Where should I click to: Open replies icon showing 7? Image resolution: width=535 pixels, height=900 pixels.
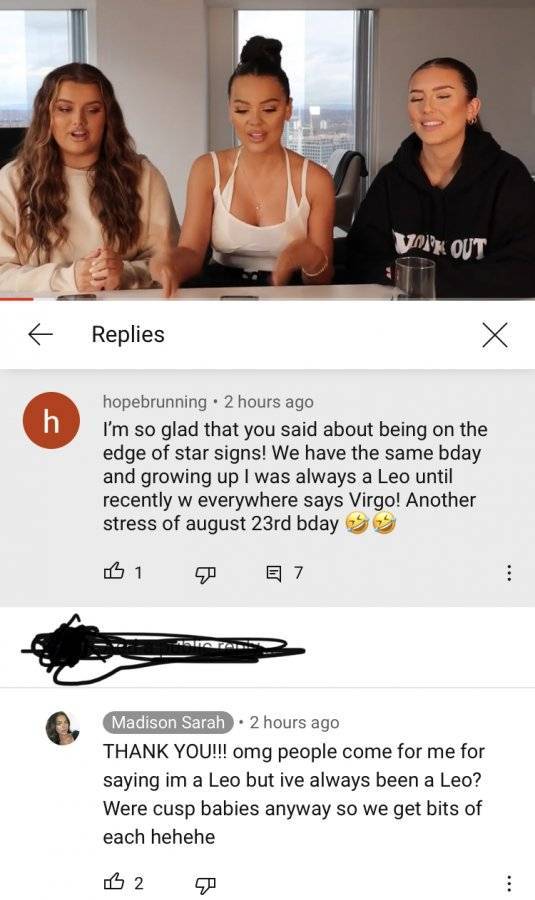(274, 572)
